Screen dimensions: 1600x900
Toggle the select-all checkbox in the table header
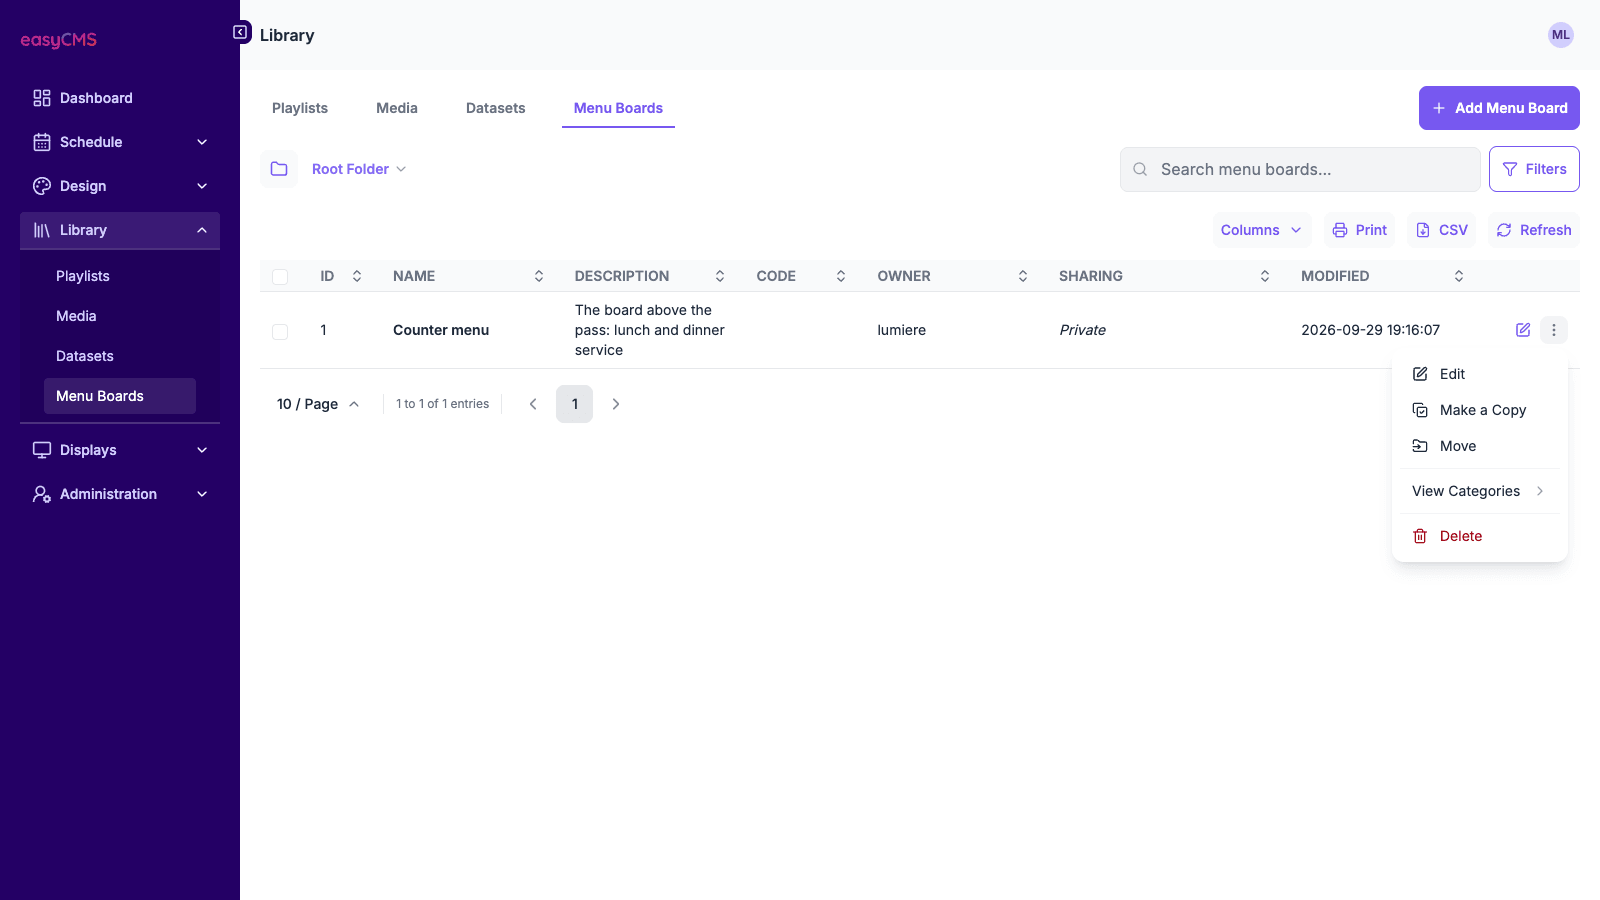pos(280,277)
